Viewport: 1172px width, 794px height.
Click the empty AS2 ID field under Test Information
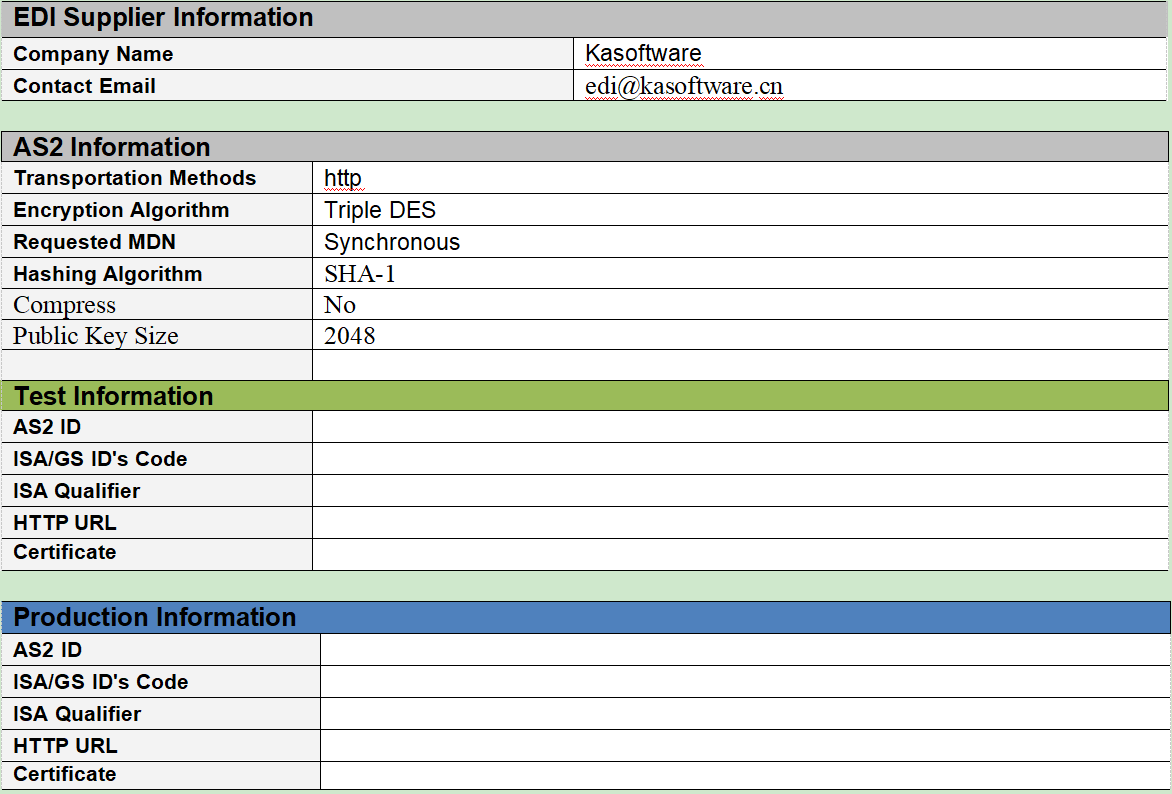click(739, 428)
